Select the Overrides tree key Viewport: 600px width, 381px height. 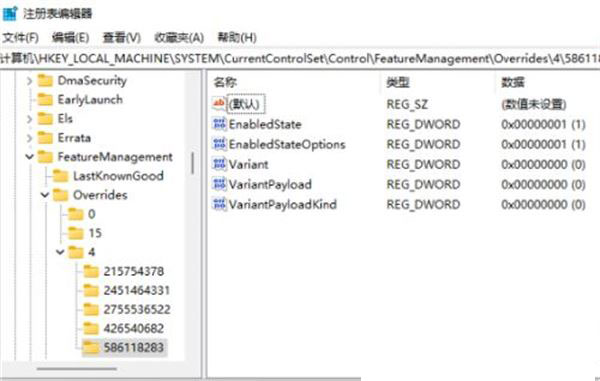[100, 195]
